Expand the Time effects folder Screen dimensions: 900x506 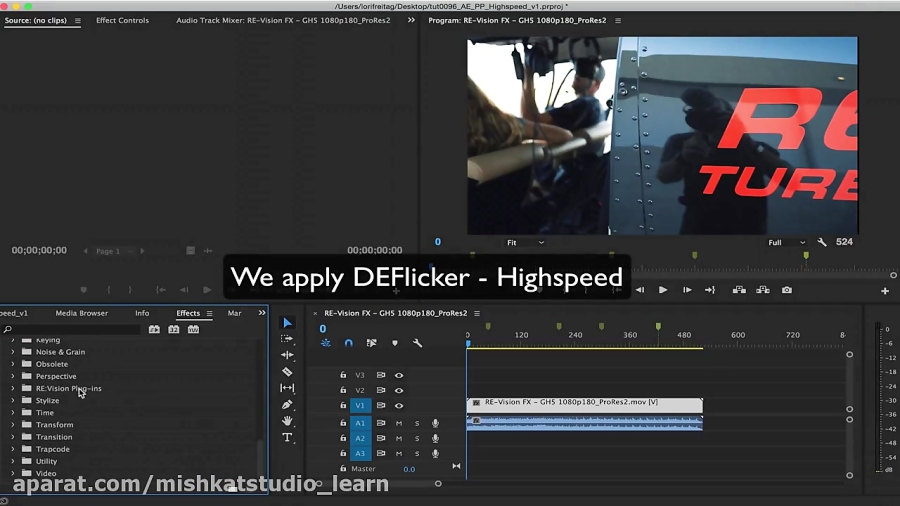[x=13, y=412]
